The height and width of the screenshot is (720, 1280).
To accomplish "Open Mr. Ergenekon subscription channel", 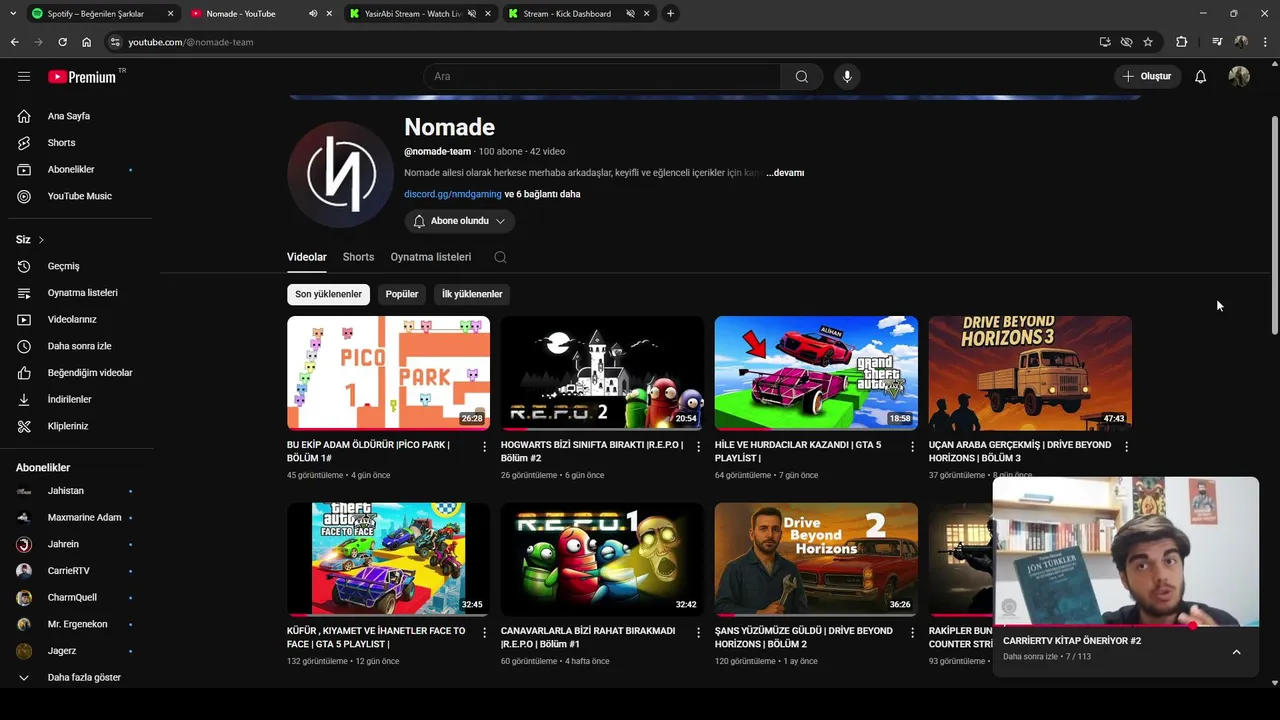I will click(76, 624).
